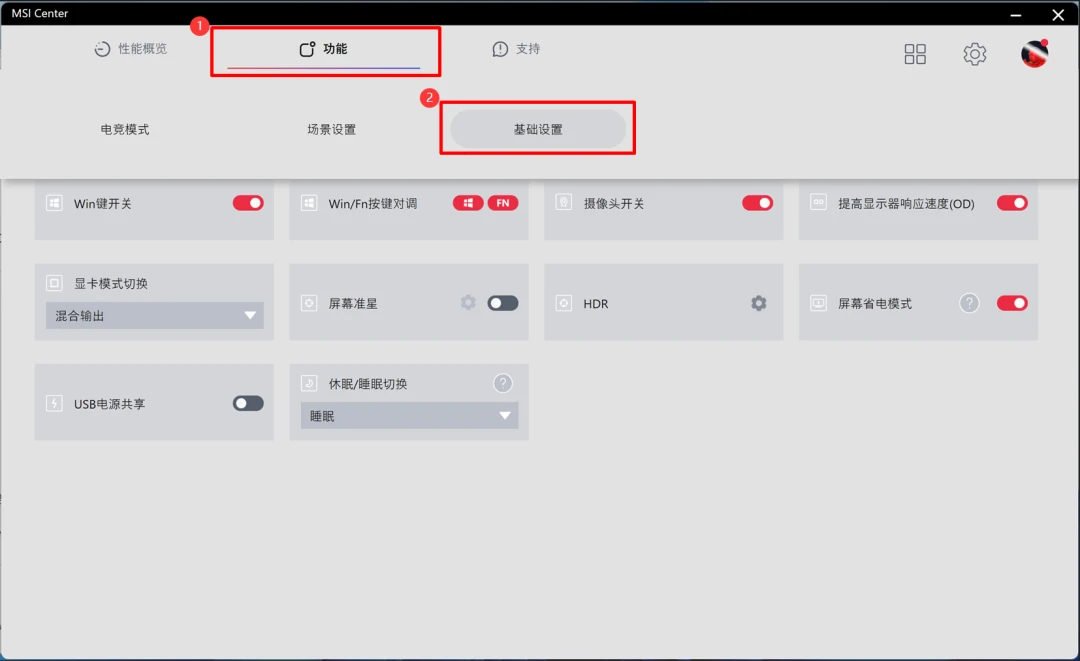Click the 休眠/睡眠切换 label

368,384
